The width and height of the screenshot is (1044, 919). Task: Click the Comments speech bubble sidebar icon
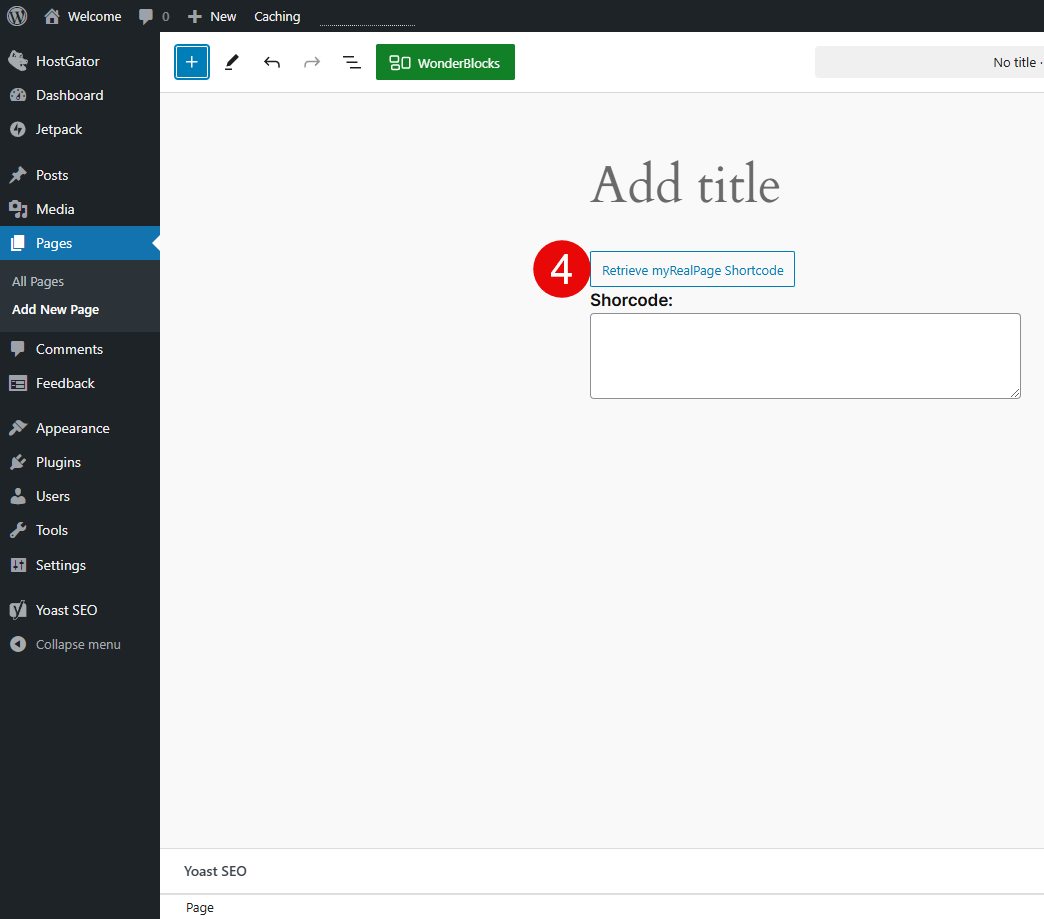coord(18,349)
